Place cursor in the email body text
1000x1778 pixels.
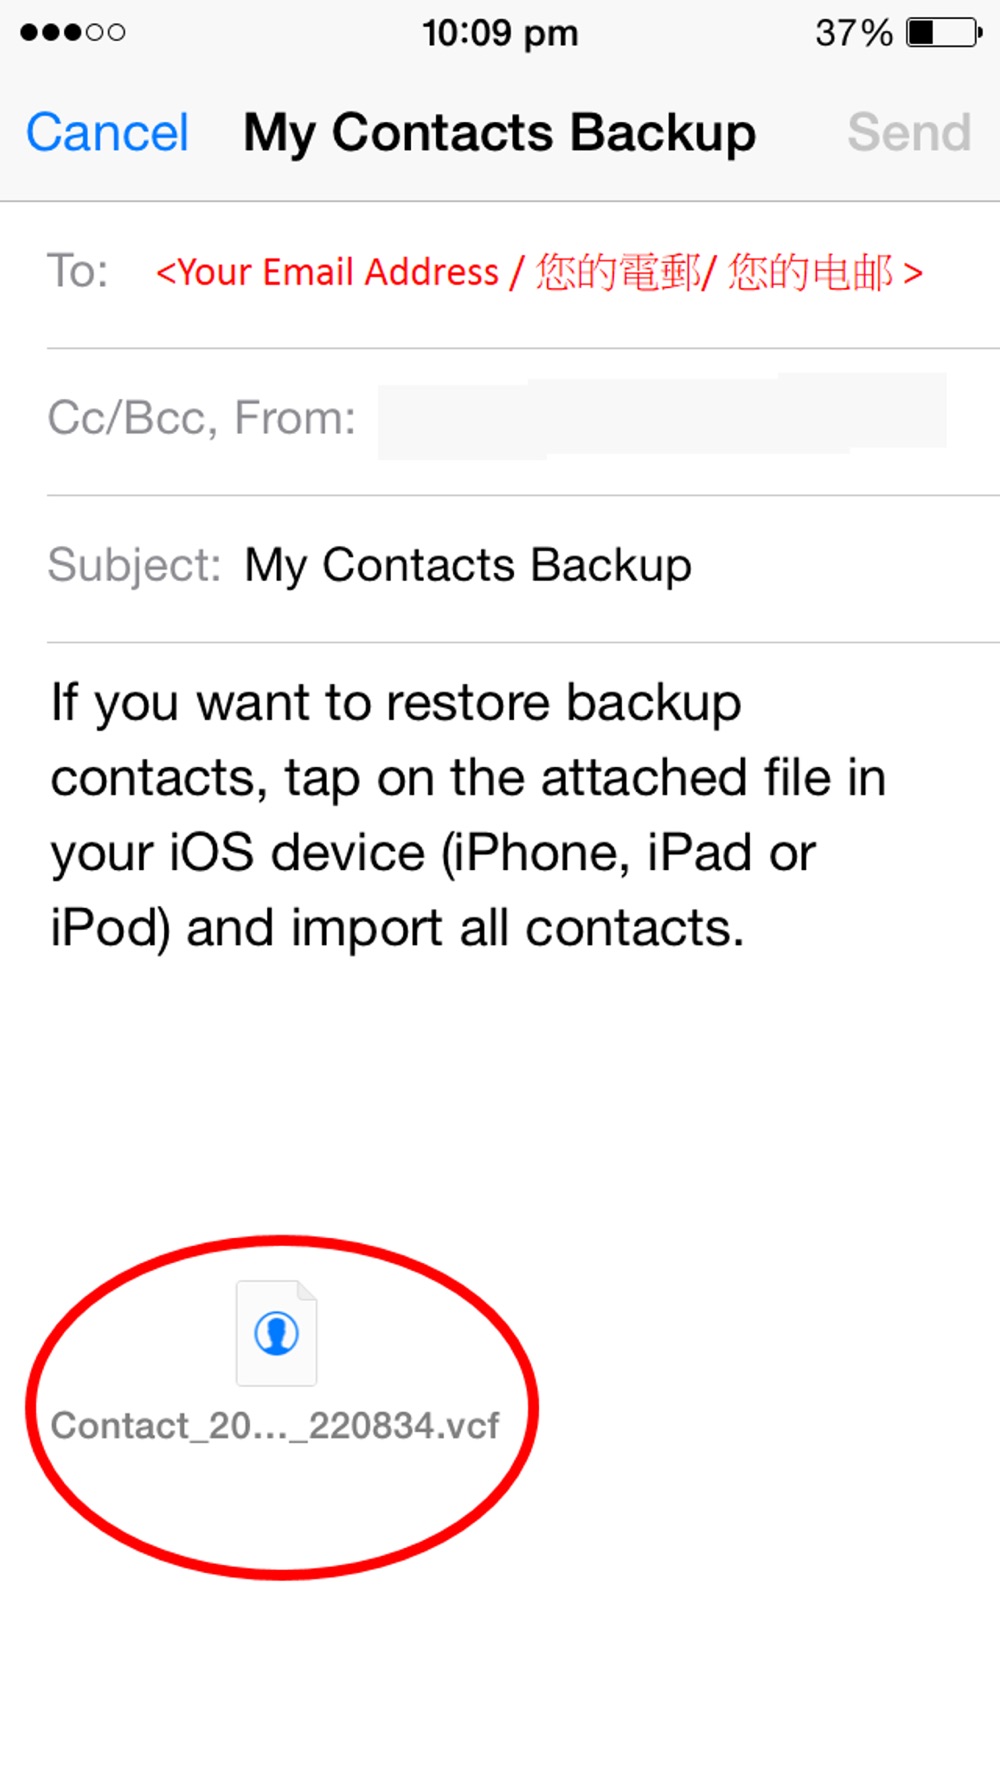click(468, 815)
